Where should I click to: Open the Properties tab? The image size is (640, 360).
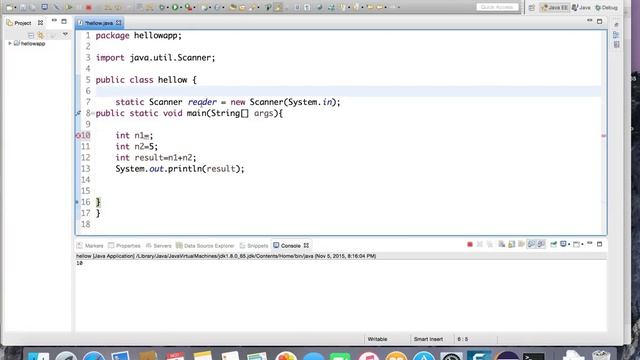click(124, 246)
